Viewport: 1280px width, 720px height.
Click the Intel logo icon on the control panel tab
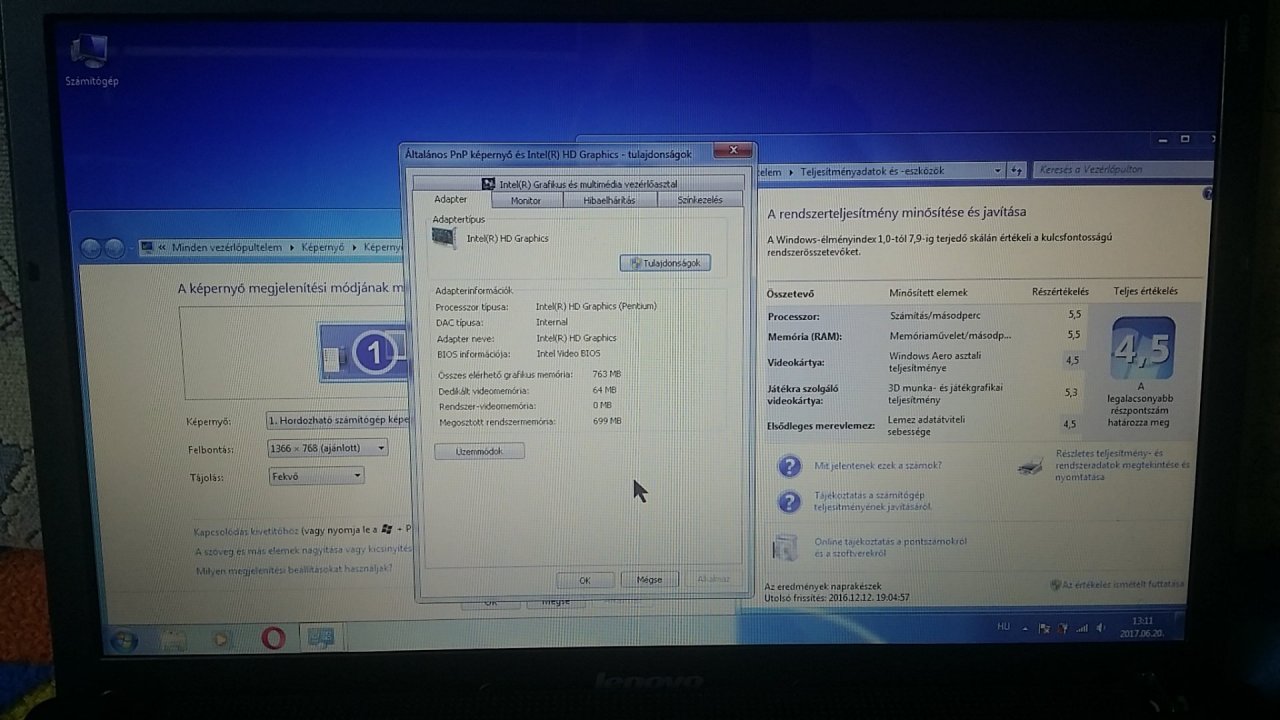488,184
